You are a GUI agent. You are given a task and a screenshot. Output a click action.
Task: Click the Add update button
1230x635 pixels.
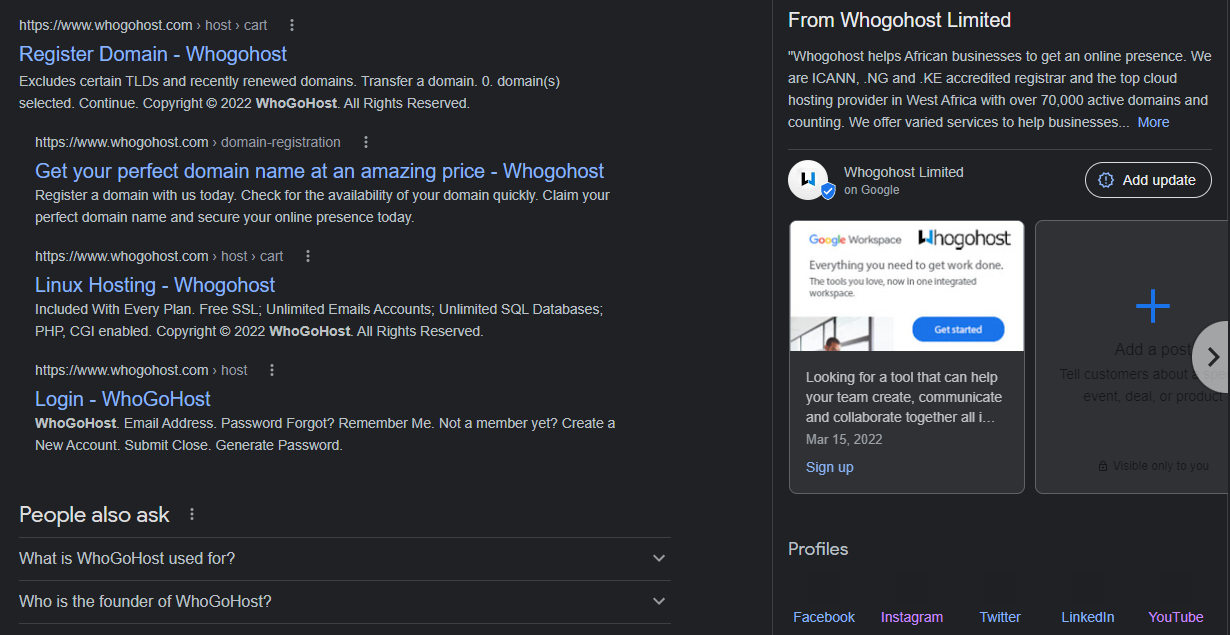(x=1148, y=180)
